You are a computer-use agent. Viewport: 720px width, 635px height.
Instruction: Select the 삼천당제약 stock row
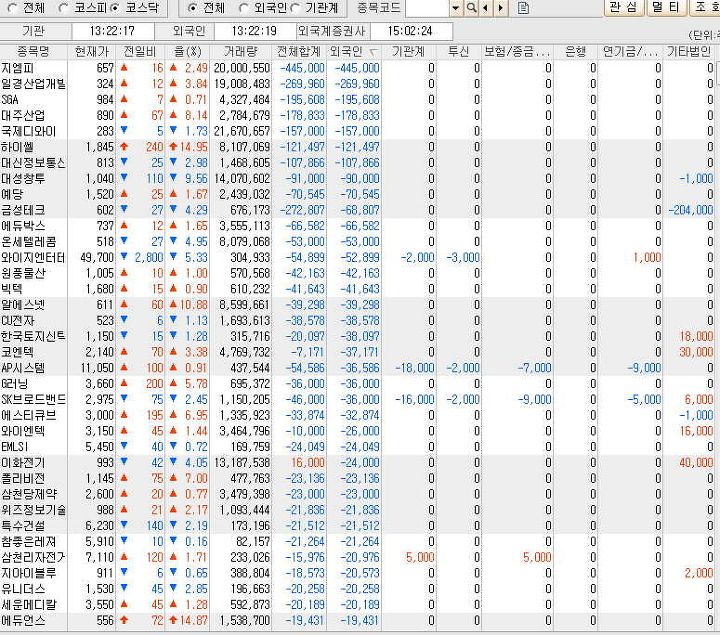357,495
